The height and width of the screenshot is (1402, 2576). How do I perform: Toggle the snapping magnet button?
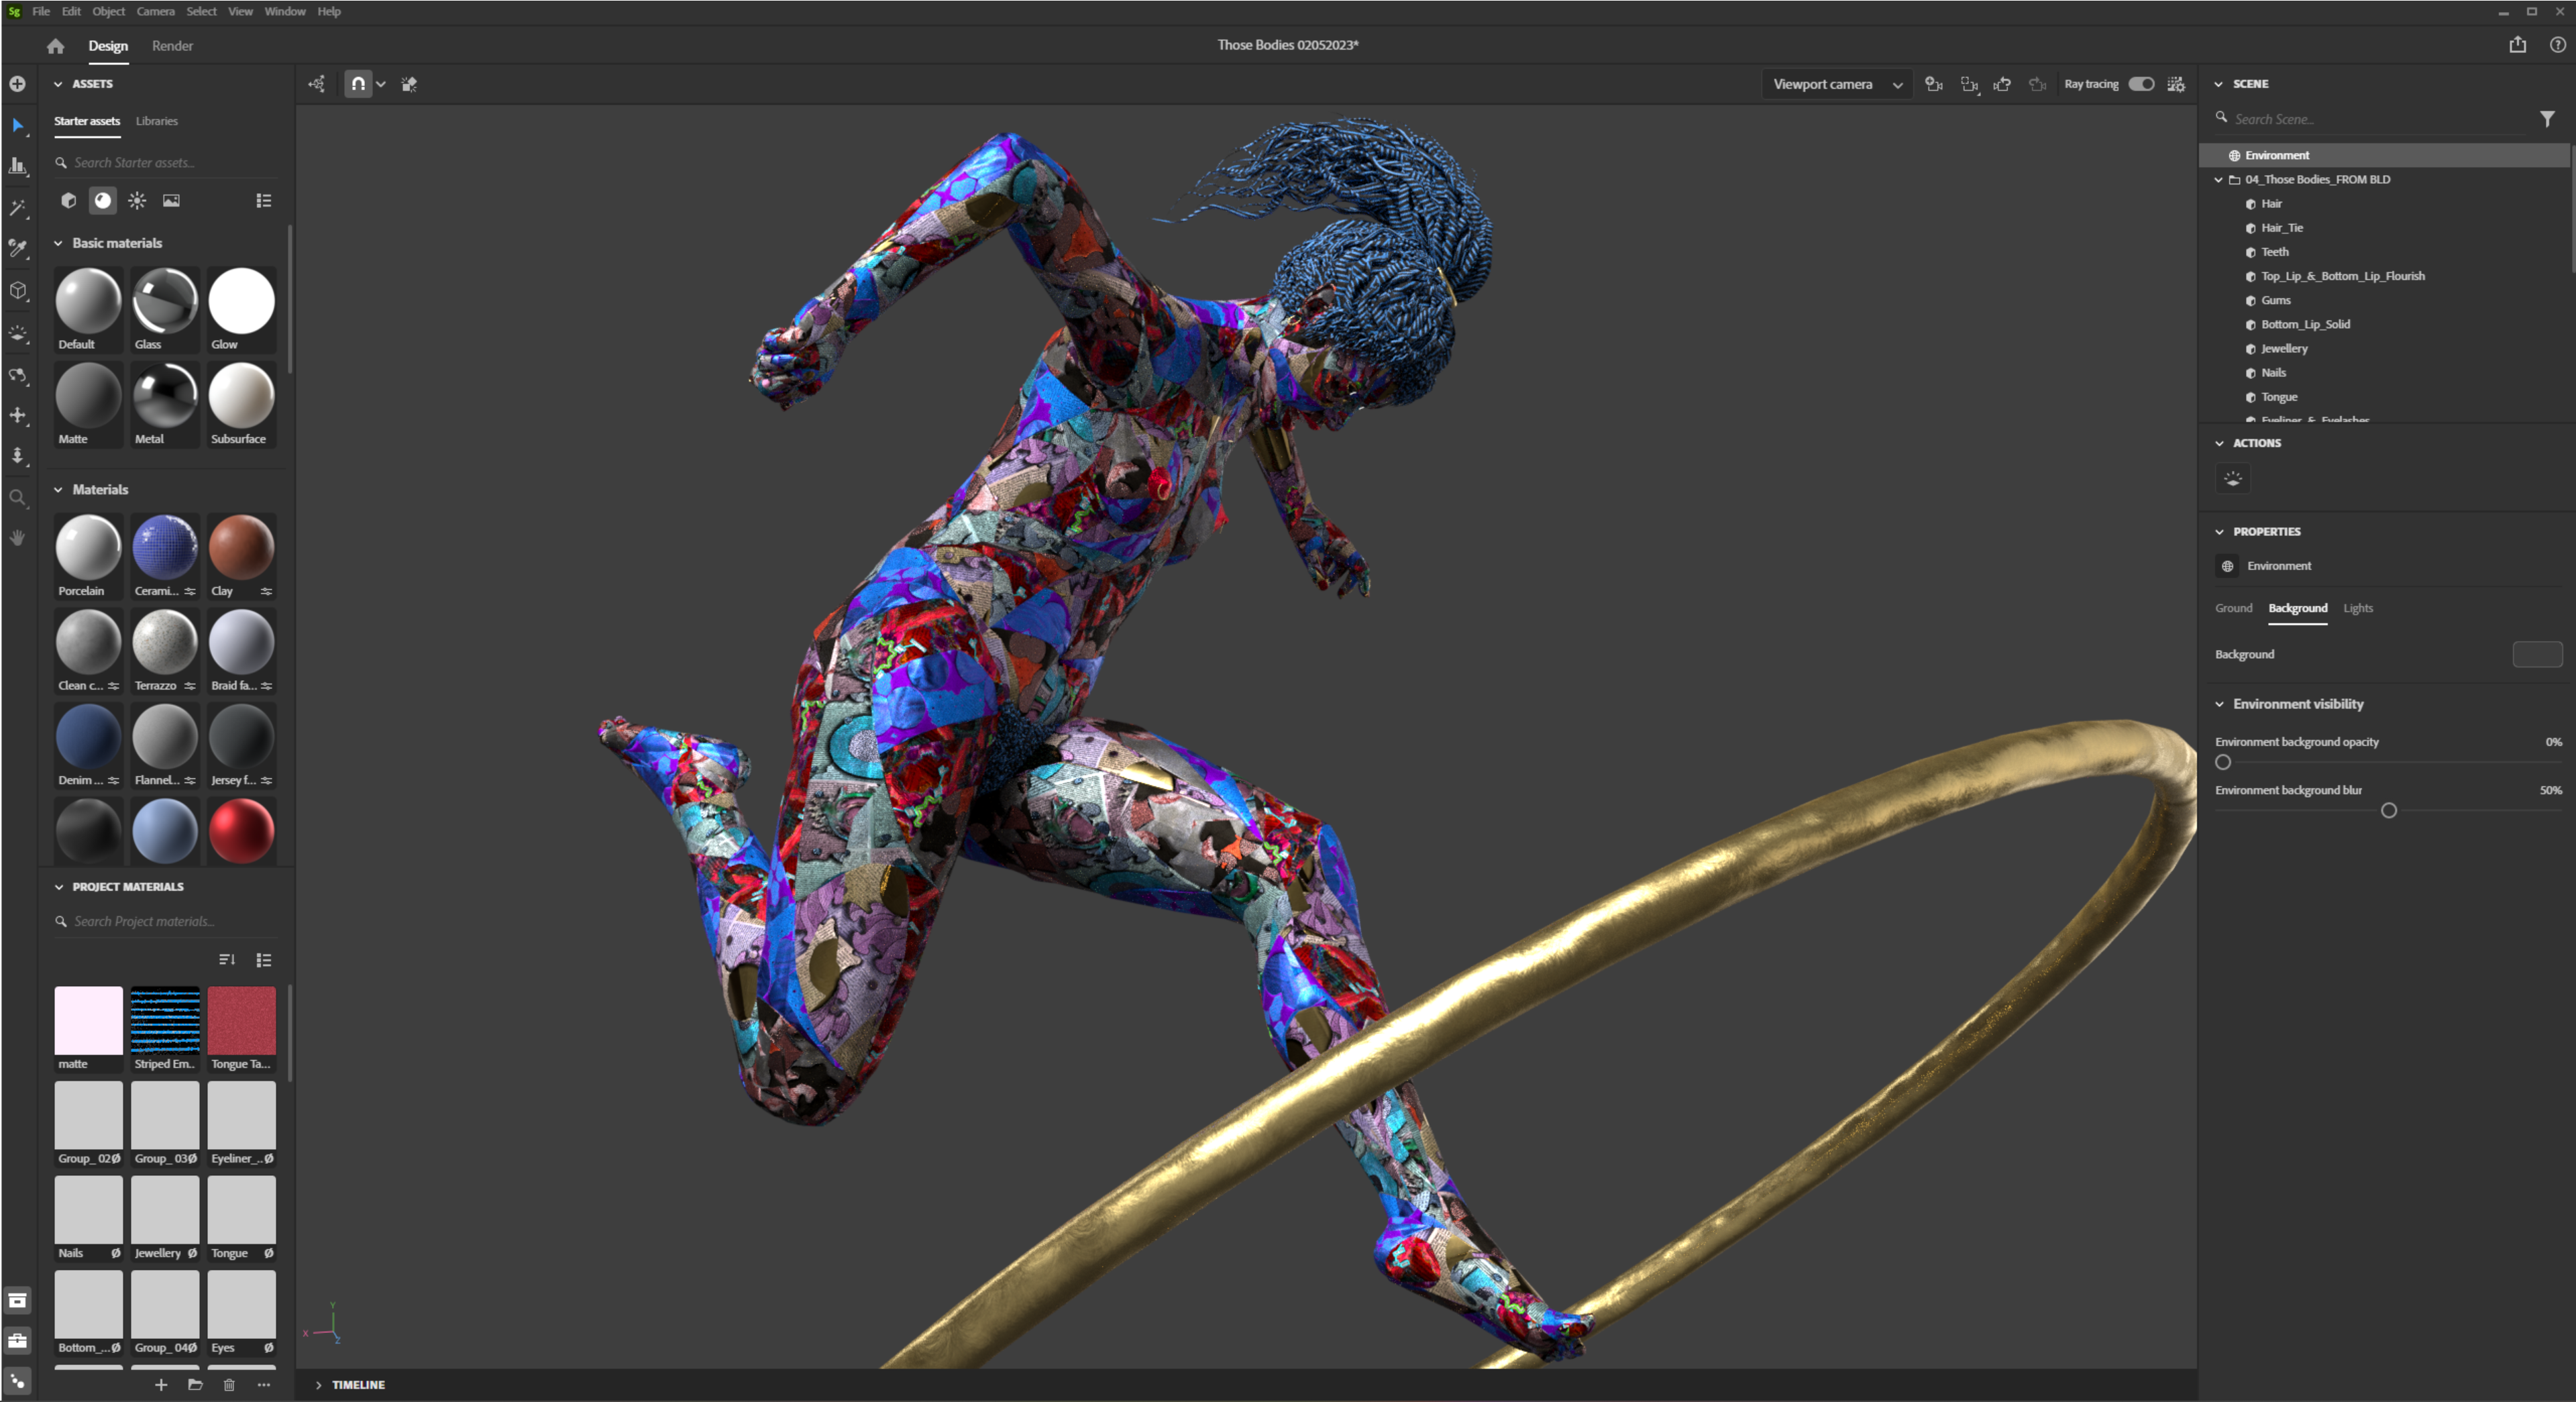click(358, 84)
